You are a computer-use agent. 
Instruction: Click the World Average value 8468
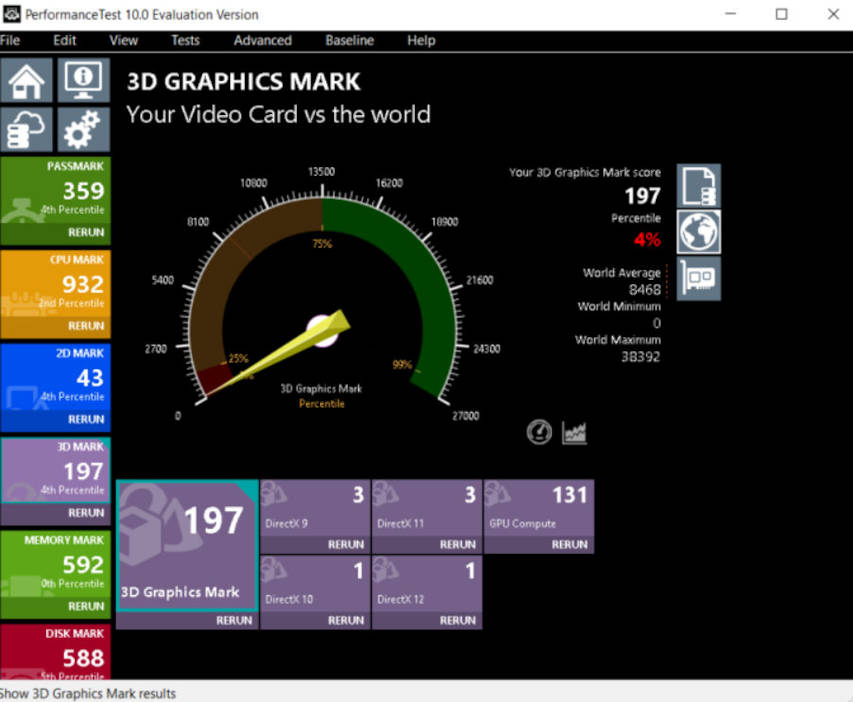click(x=645, y=290)
